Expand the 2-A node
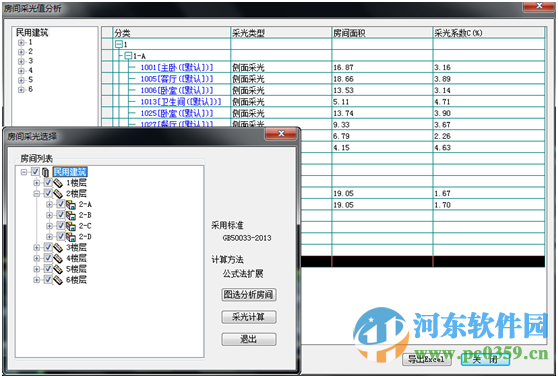This screenshot has width=558, height=378. (x=49, y=205)
